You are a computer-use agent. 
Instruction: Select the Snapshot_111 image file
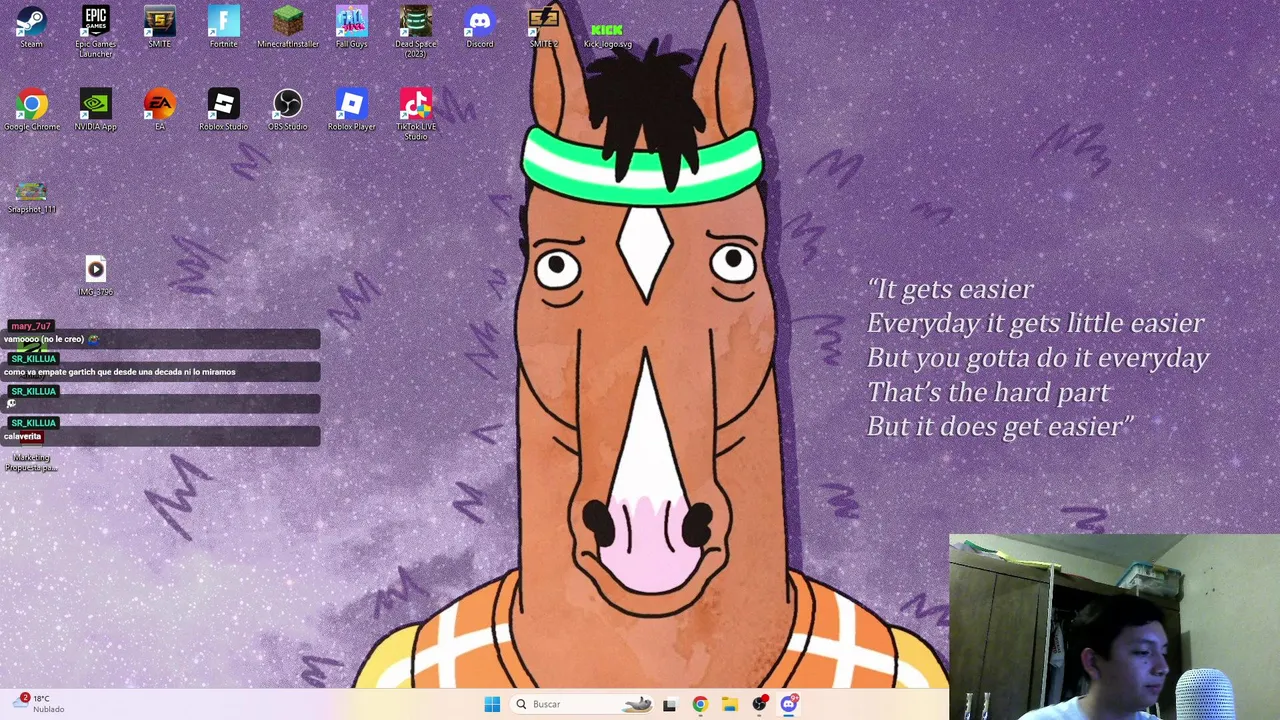click(x=31, y=197)
